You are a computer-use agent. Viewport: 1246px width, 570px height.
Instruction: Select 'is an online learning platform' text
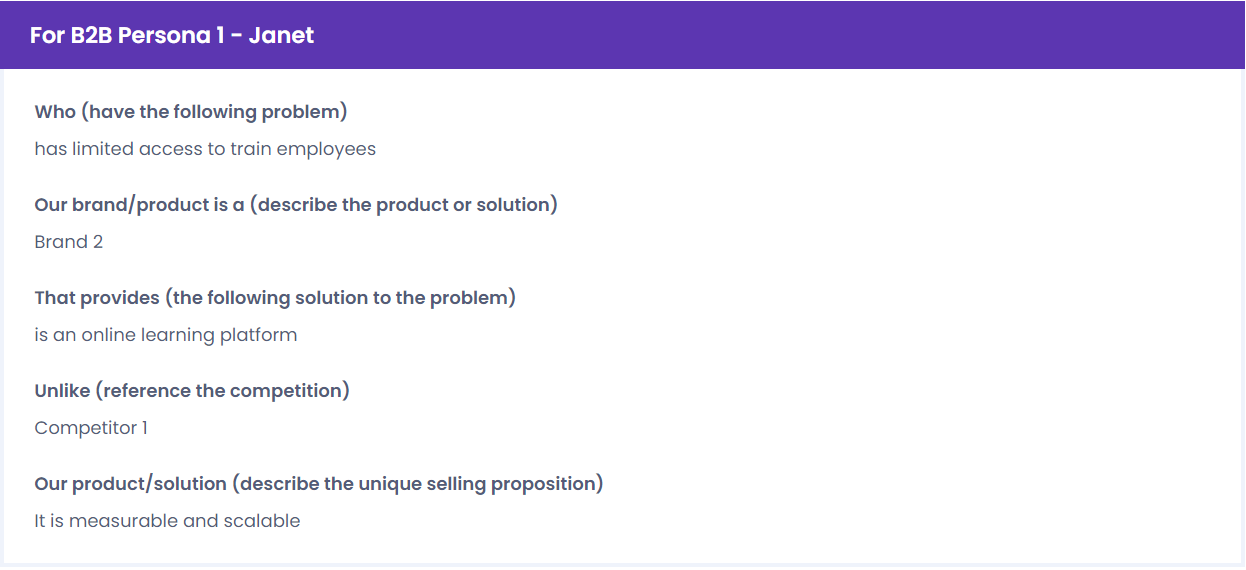click(x=166, y=335)
